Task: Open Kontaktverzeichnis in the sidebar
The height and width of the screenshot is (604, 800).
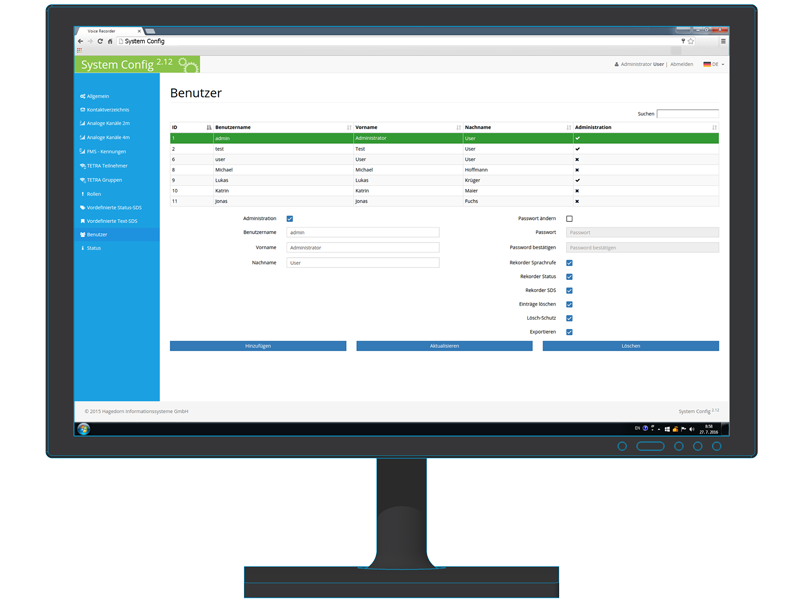Action: pos(107,110)
